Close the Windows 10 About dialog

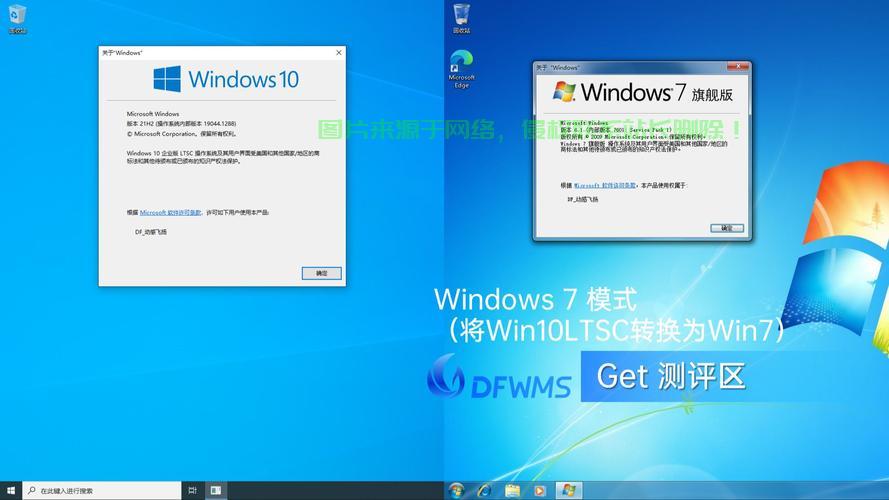pyautogui.click(x=339, y=52)
